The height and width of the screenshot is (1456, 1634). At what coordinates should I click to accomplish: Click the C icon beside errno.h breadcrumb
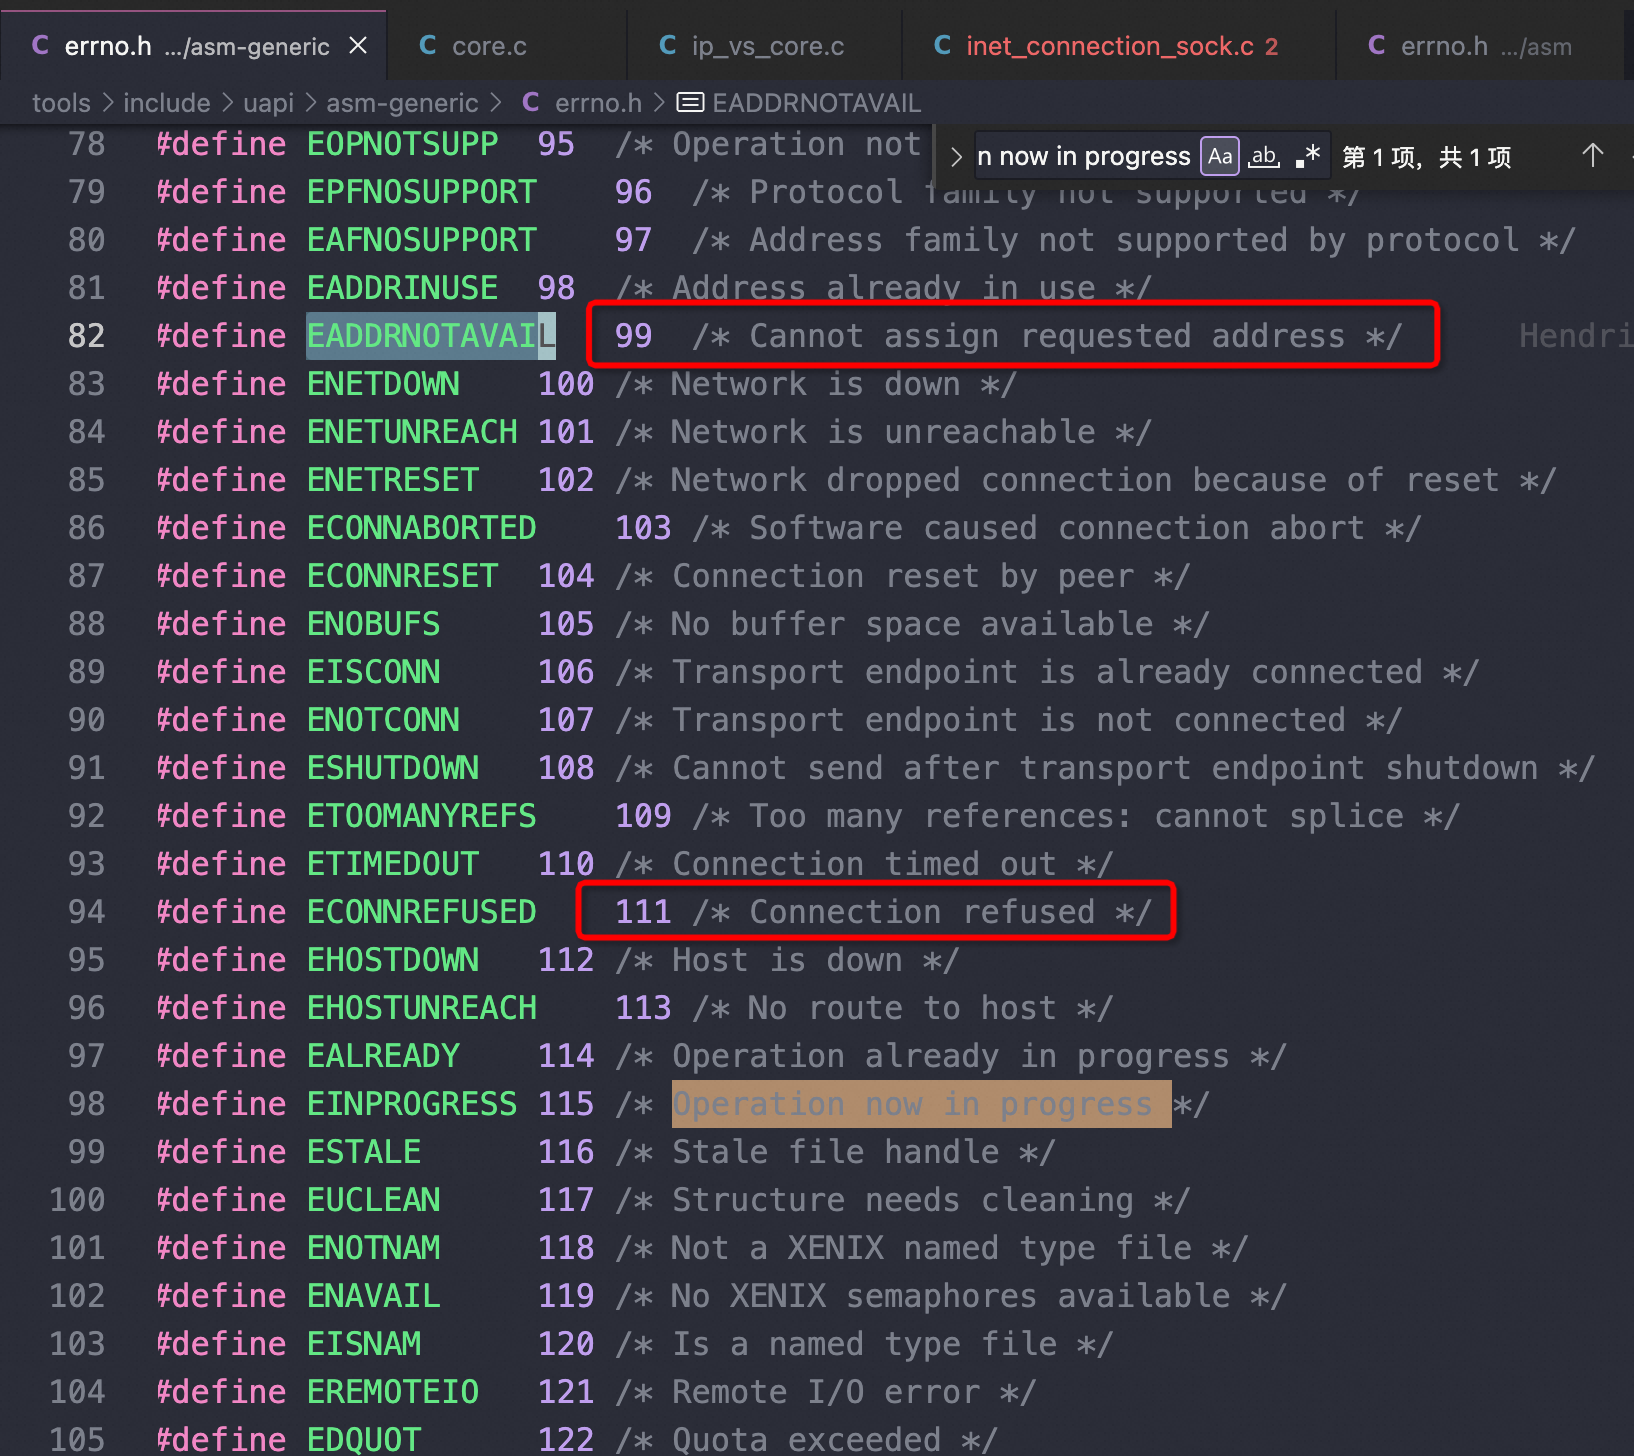[531, 103]
